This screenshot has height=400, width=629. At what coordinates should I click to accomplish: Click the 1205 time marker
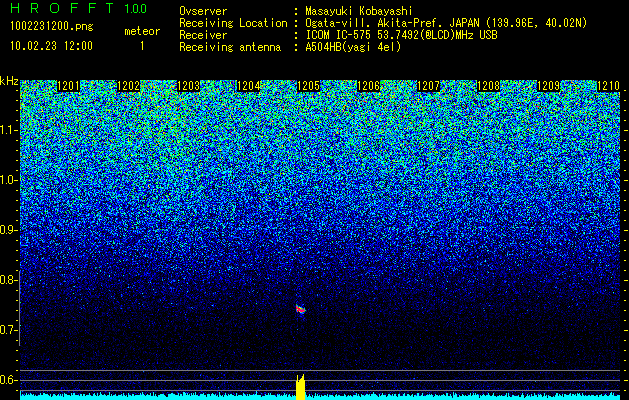click(x=308, y=86)
